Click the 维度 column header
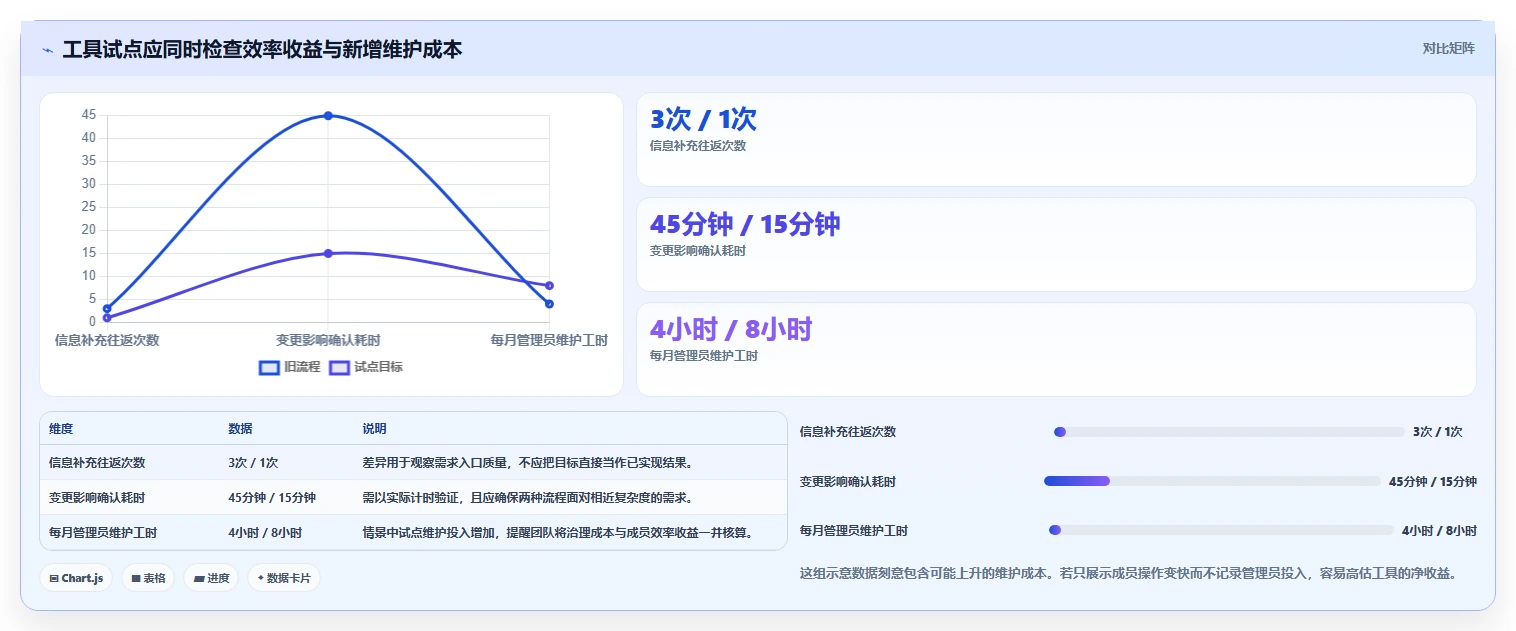The image size is (1516, 631). pos(61,429)
